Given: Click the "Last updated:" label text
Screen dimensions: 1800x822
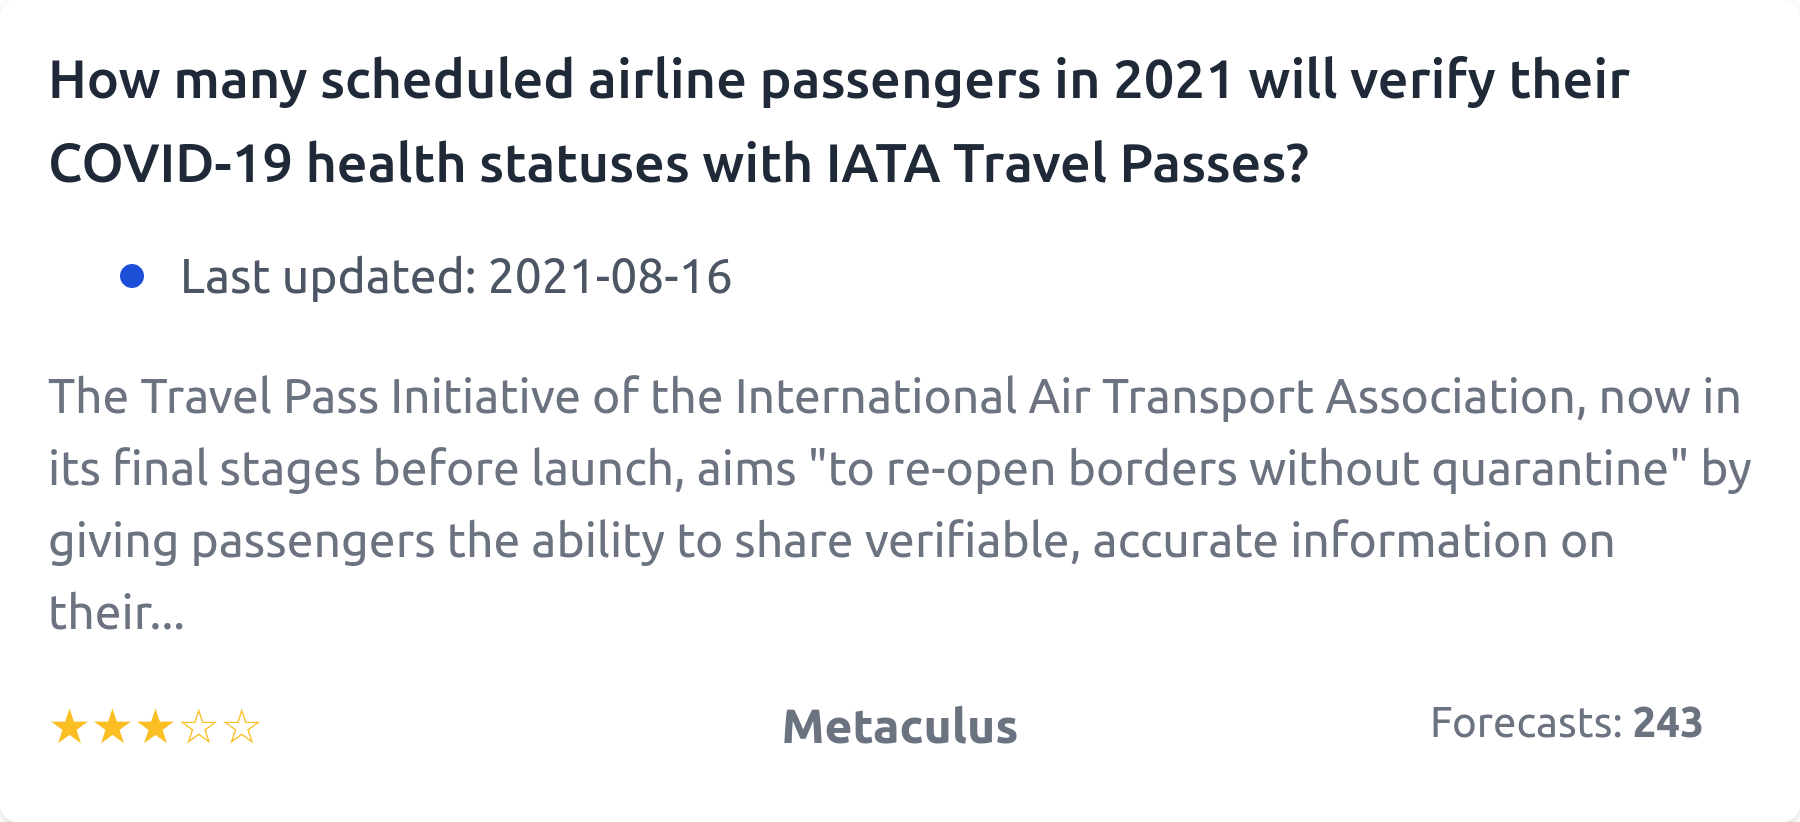Looking at the screenshot, I should click(328, 276).
